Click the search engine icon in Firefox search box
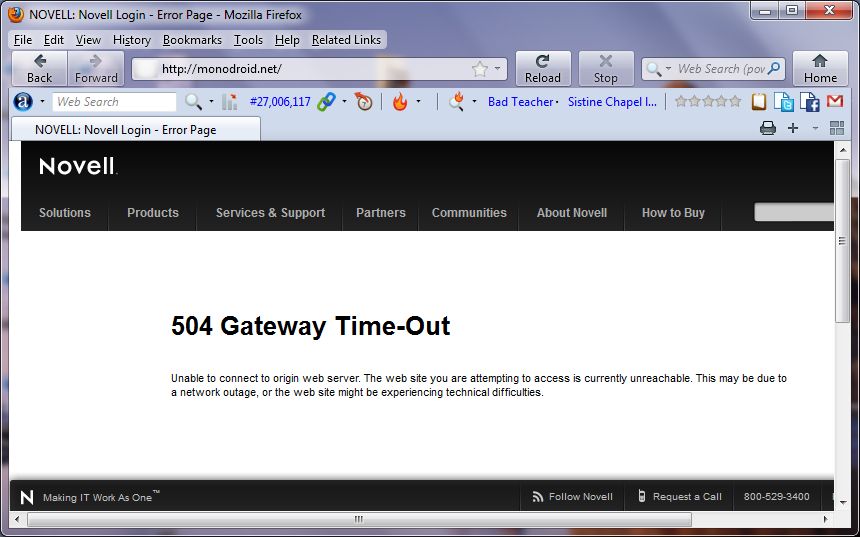 [x=654, y=69]
